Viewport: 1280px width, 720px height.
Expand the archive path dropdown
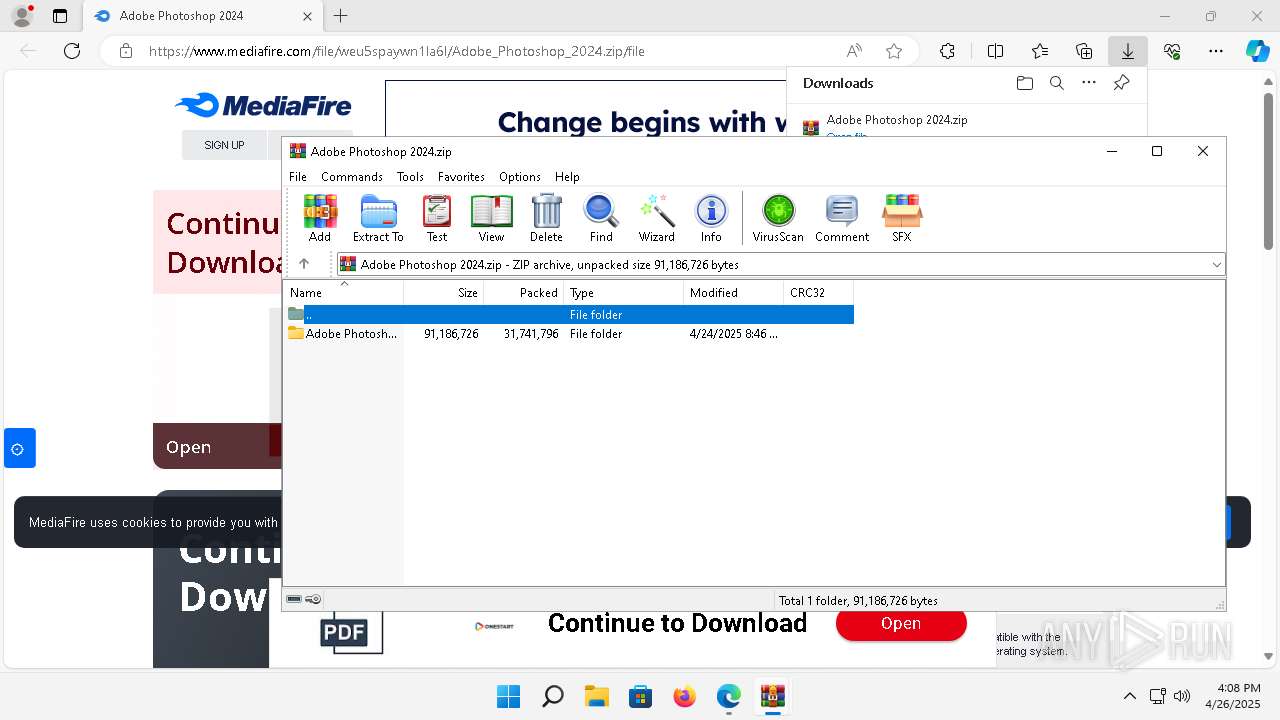1216,265
